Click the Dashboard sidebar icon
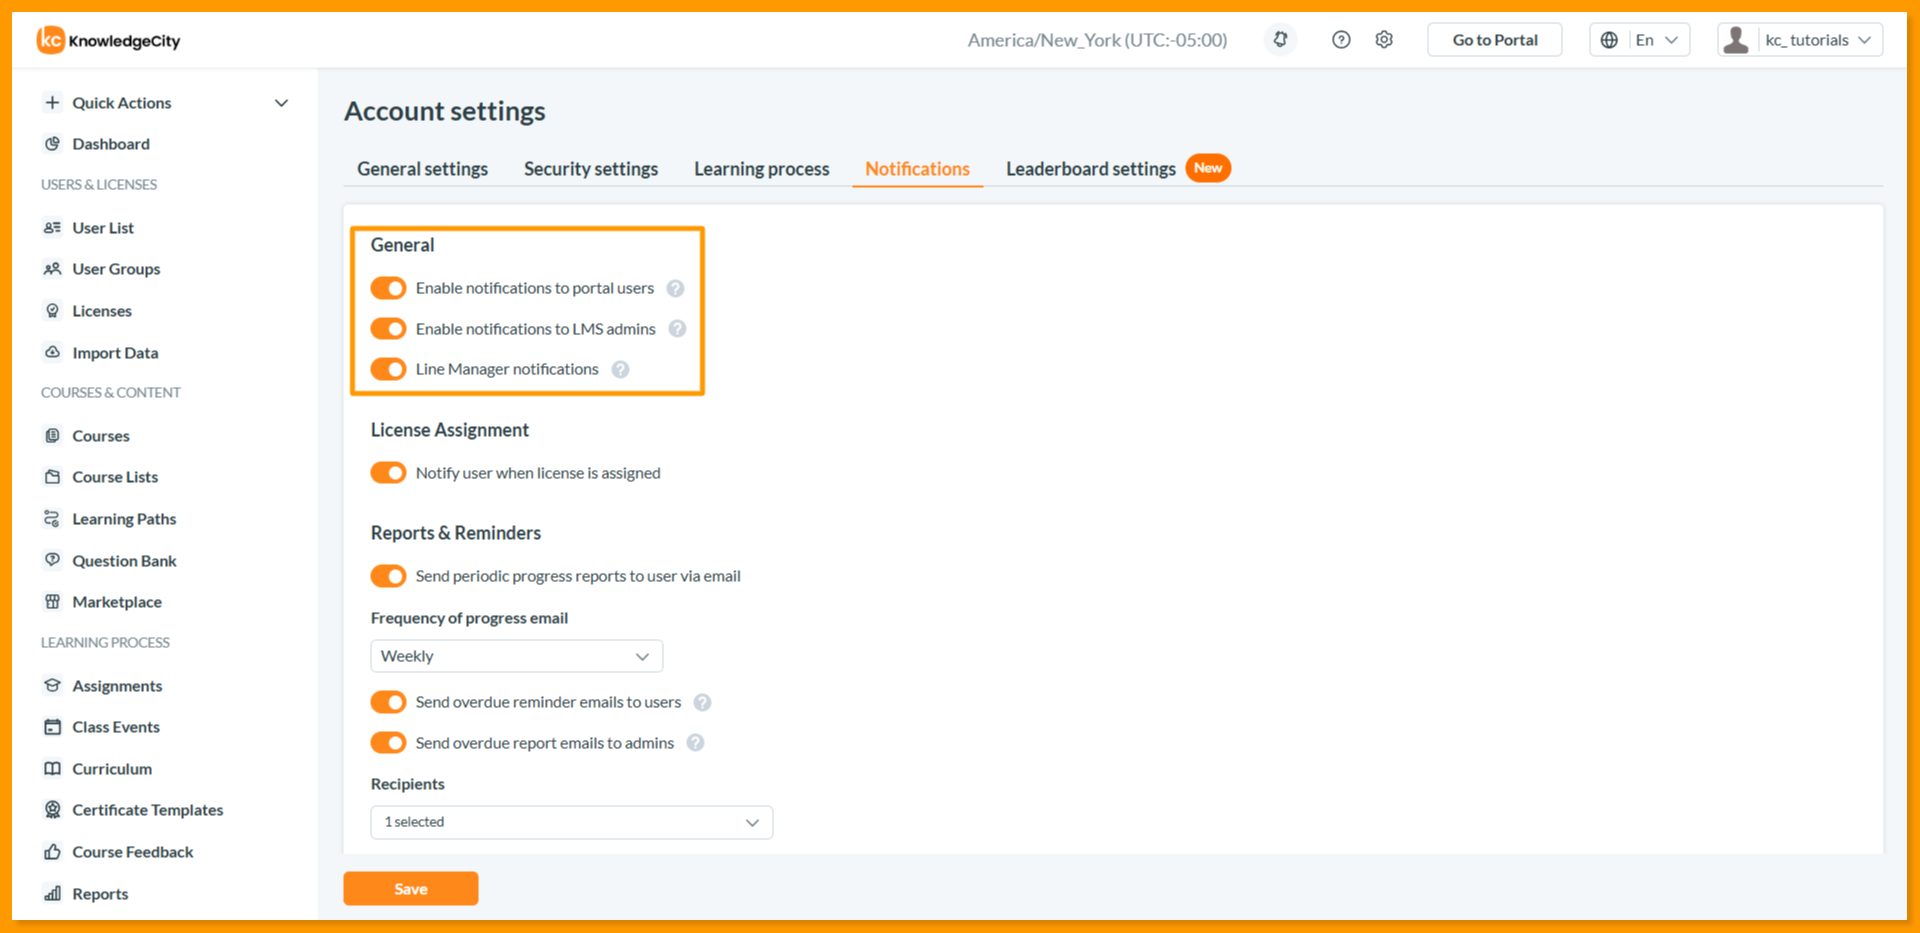1920x933 pixels. 53,144
